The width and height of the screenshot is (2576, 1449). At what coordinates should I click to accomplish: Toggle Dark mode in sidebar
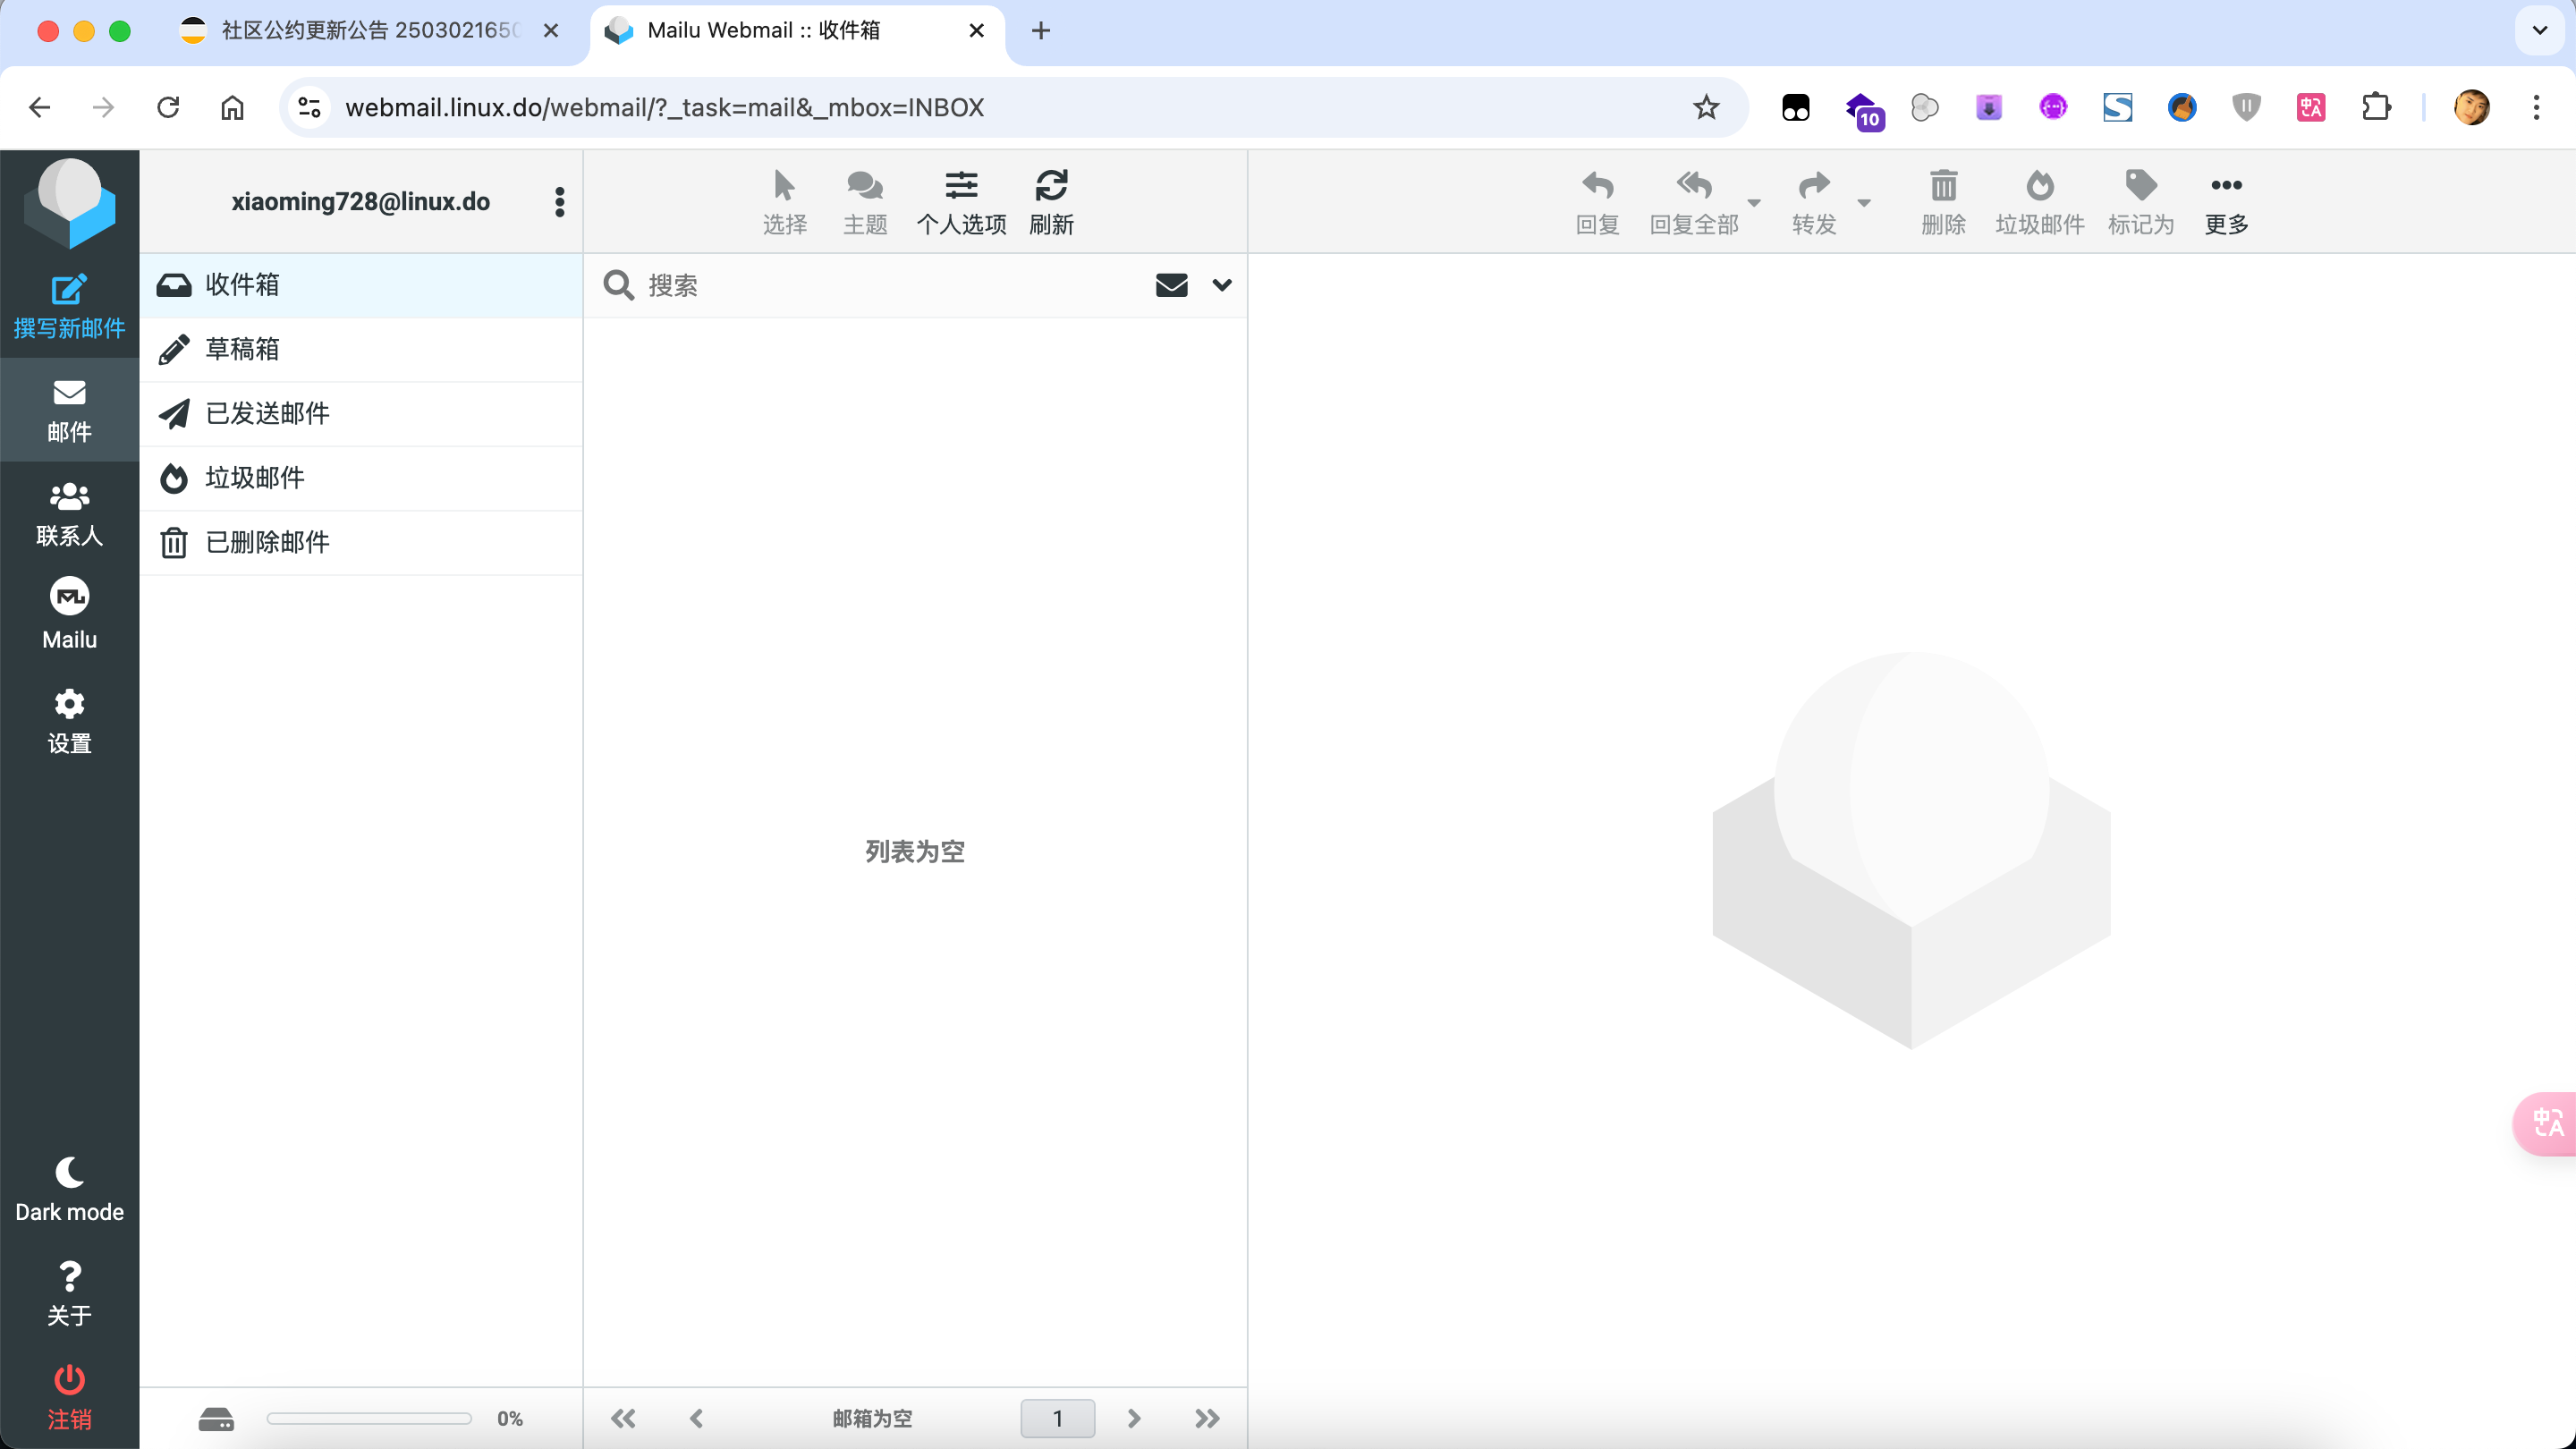click(x=69, y=1189)
